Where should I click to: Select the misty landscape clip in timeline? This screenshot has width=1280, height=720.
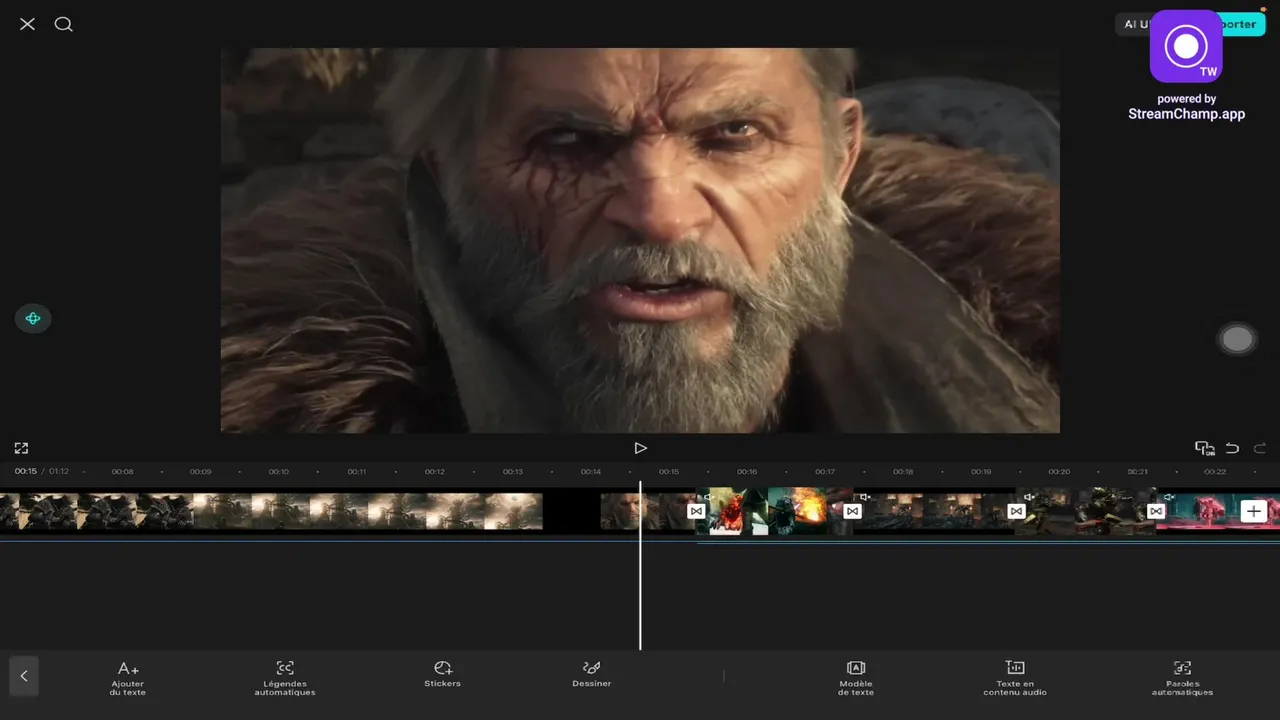point(368,511)
